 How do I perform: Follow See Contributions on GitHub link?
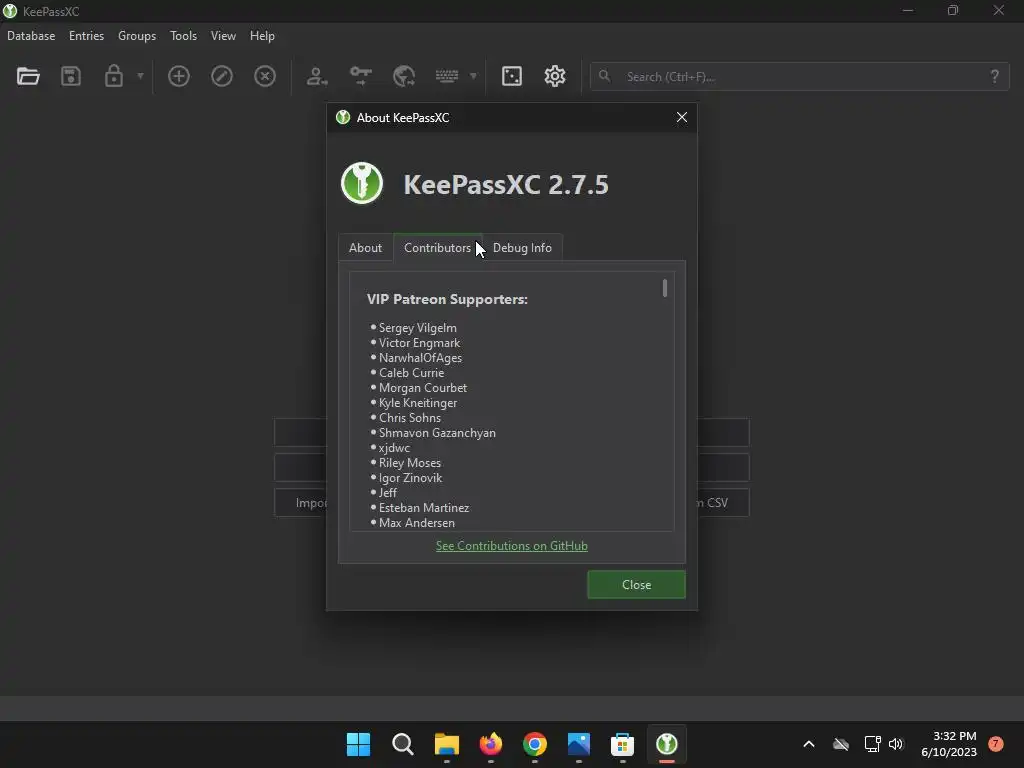[x=511, y=546]
